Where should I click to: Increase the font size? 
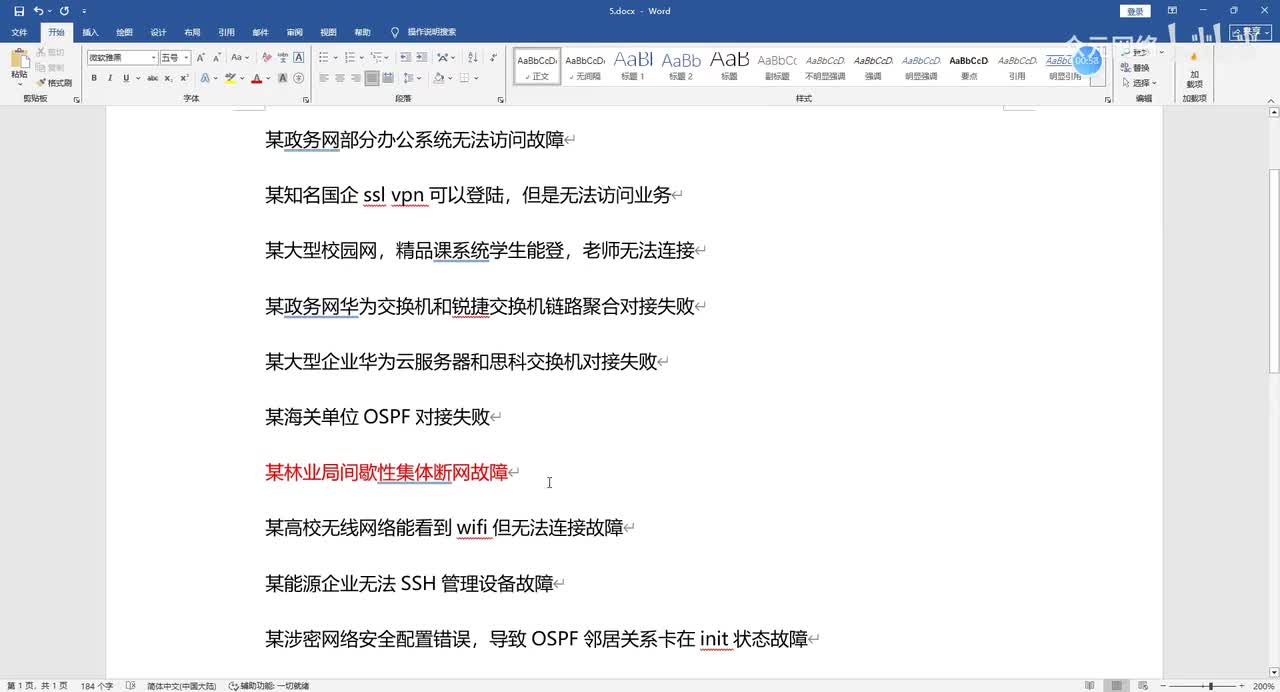tap(201, 58)
